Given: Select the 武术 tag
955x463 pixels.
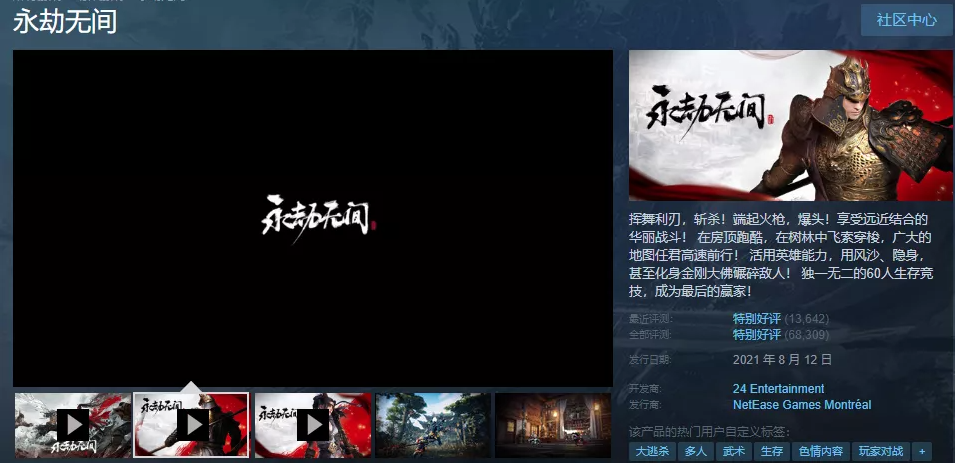Looking at the screenshot, I should tap(733, 451).
